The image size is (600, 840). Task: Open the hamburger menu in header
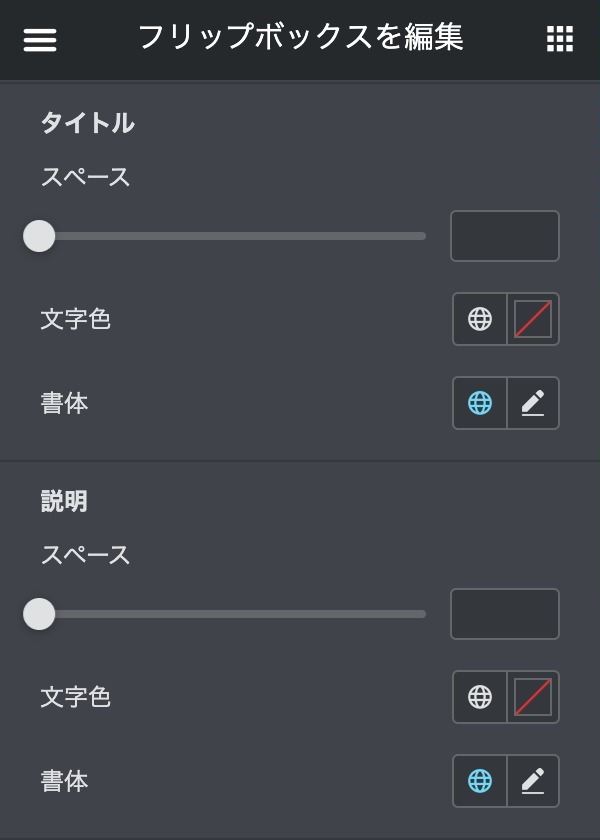coord(40,39)
